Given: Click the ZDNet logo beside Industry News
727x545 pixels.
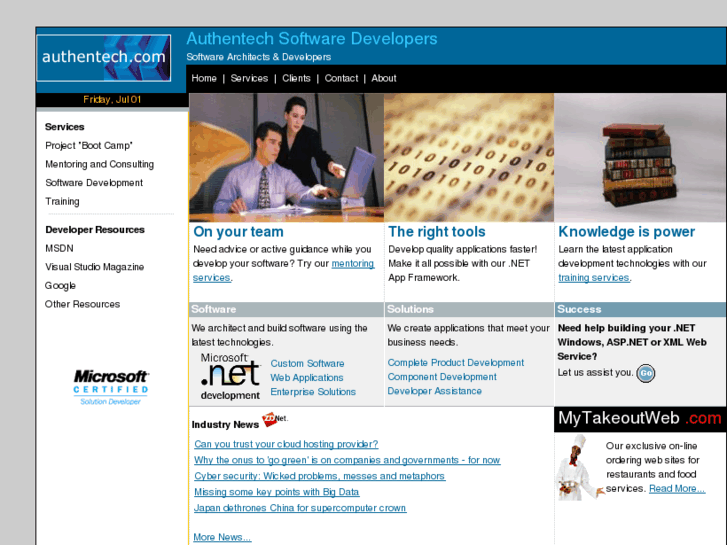Looking at the screenshot, I should pyautogui.click(x=275, y=419).
